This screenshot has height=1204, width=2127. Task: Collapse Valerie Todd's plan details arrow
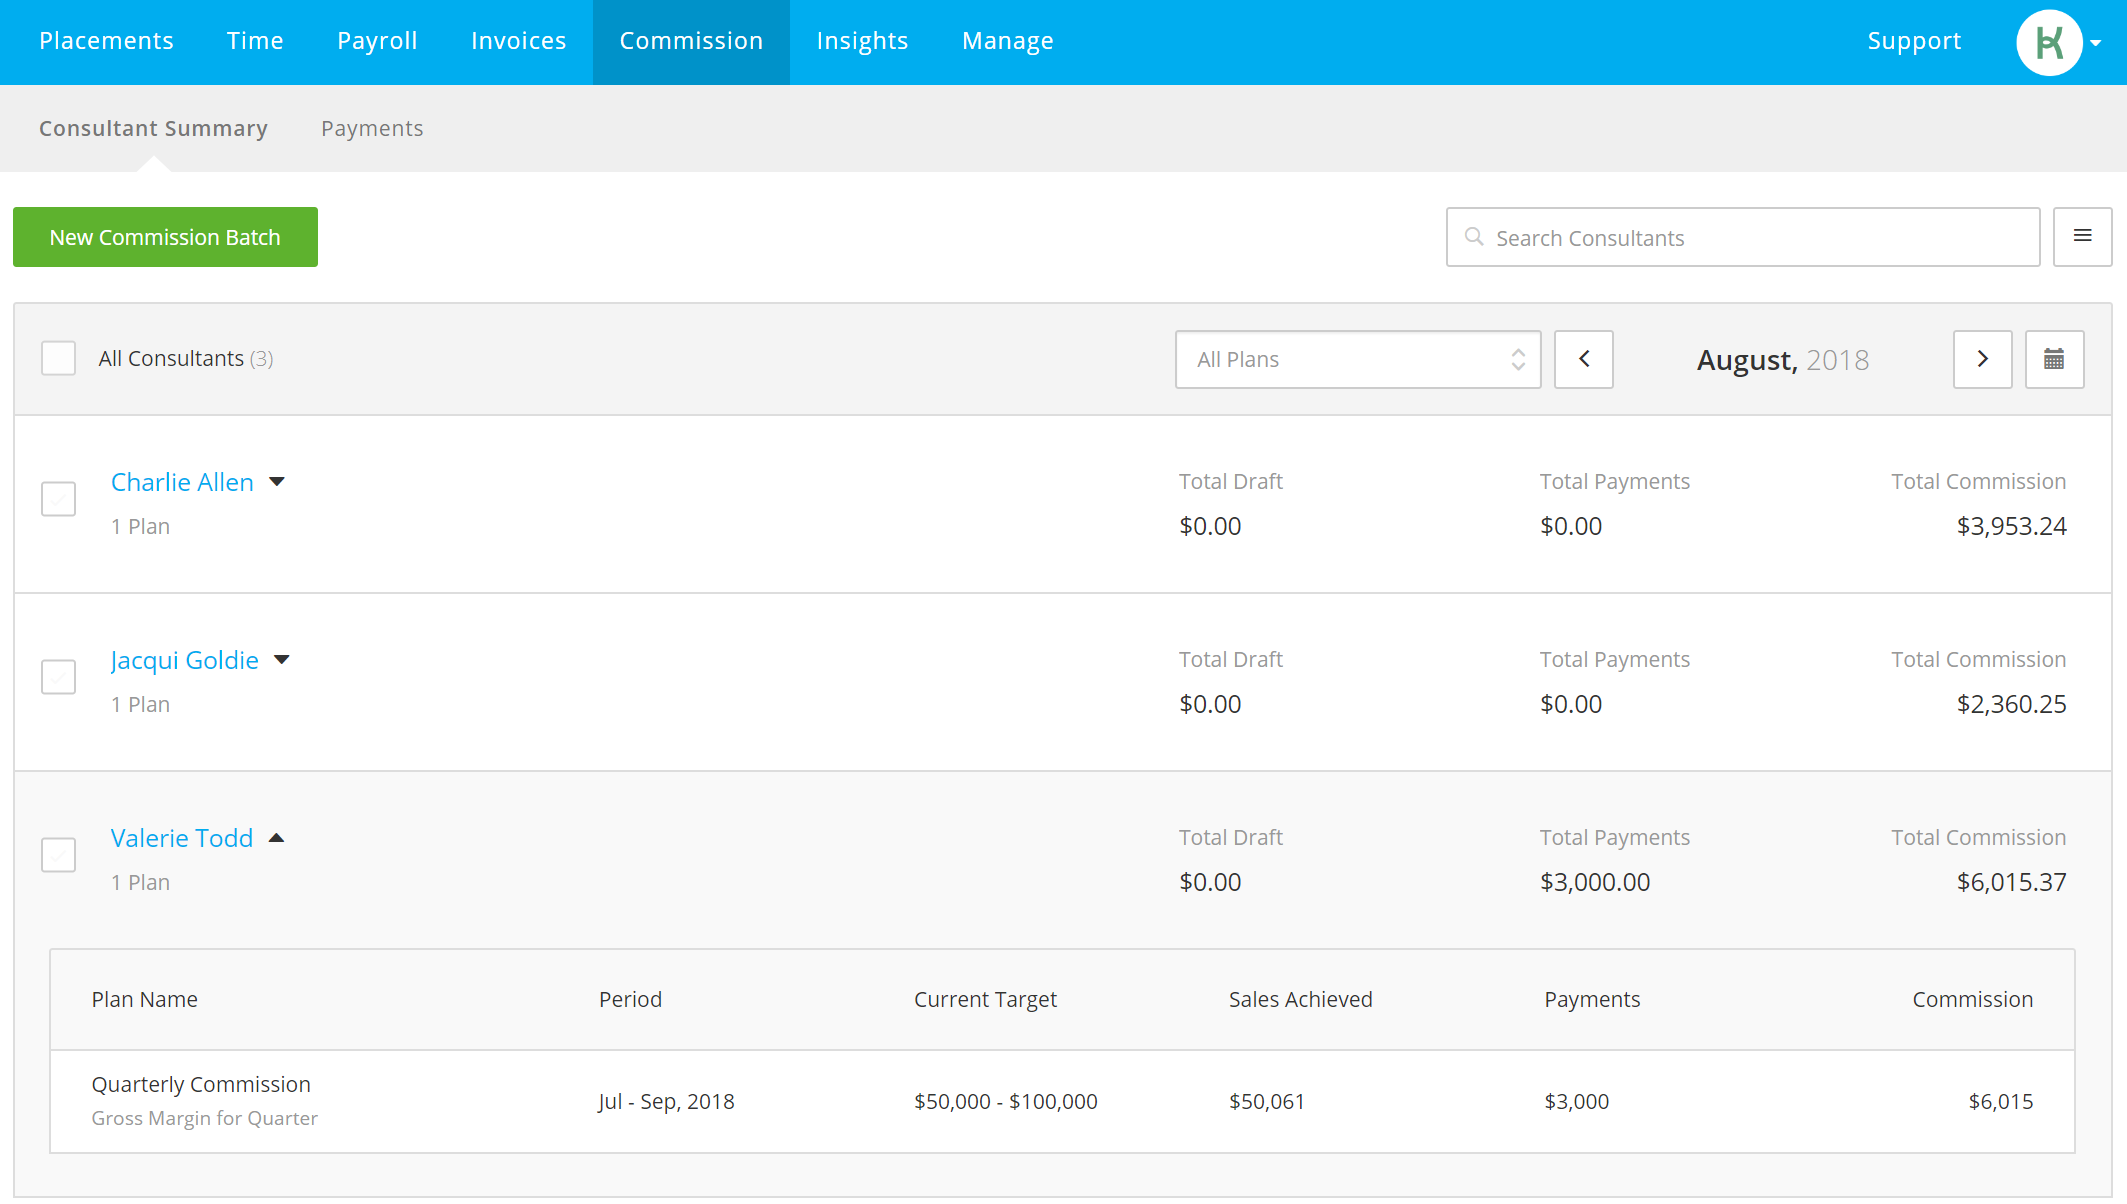277,838
